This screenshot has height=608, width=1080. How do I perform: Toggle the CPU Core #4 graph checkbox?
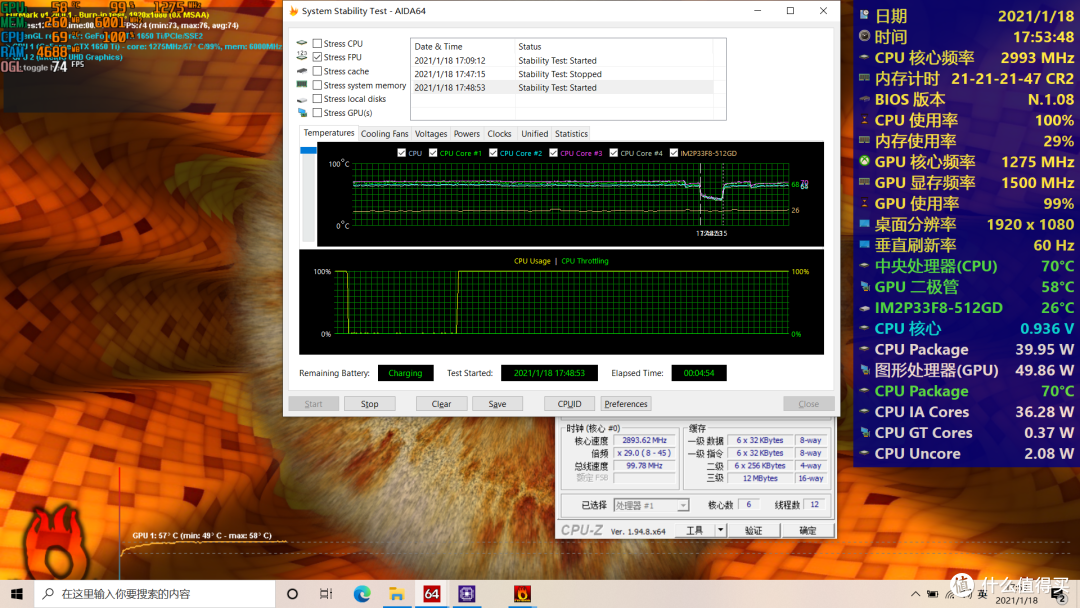614,153
